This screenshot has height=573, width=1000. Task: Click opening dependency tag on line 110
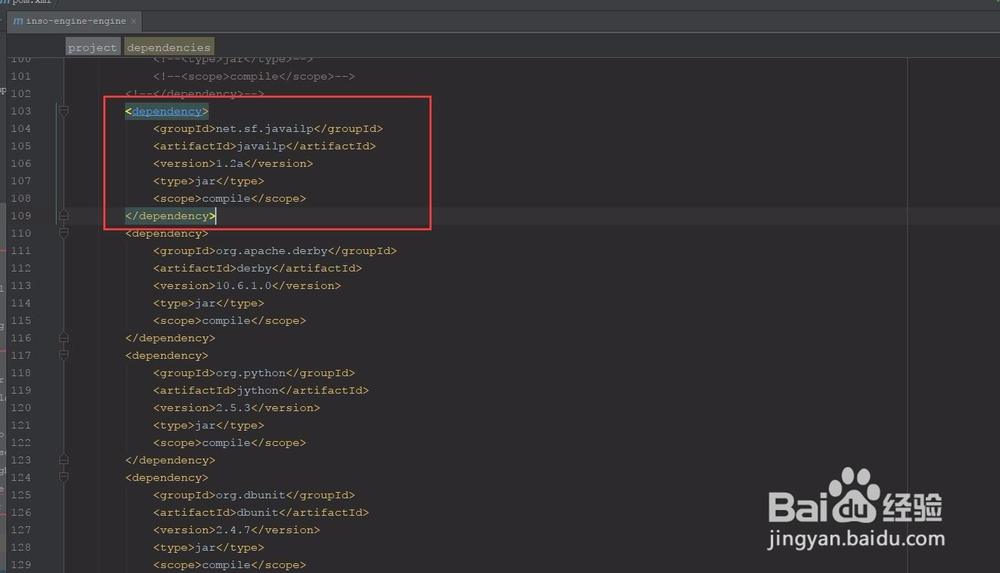coord(166,234)
